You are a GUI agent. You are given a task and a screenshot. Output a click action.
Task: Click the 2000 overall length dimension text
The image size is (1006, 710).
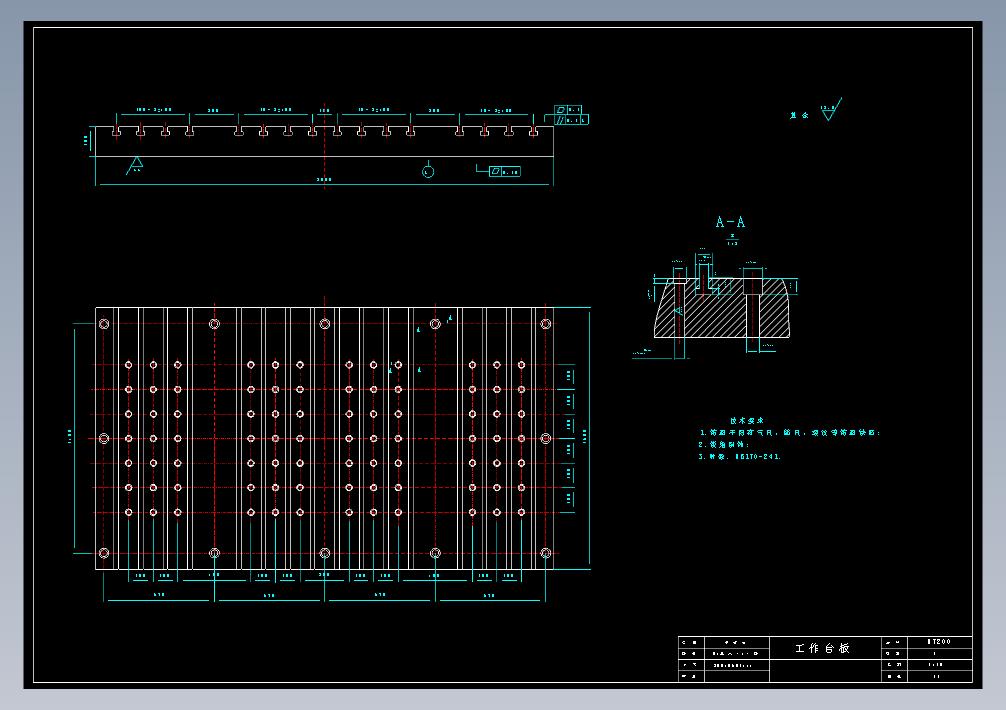click(x=324, y=180)
